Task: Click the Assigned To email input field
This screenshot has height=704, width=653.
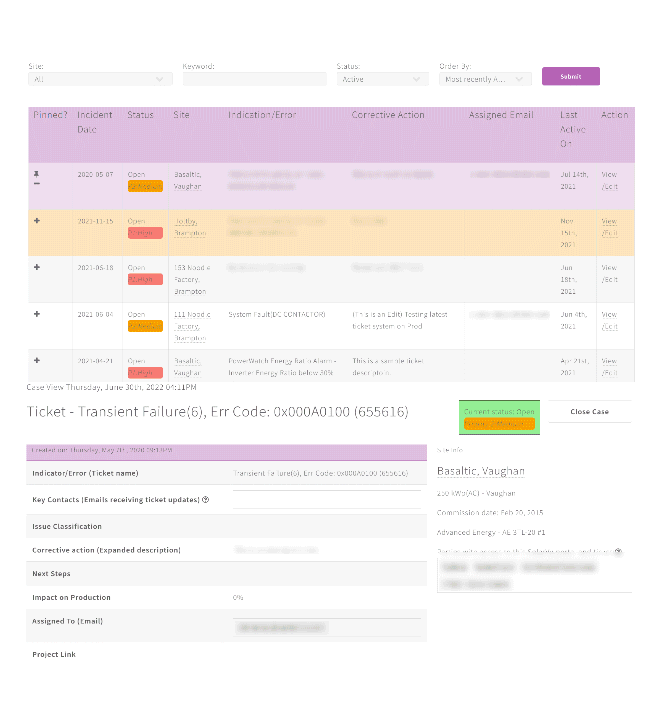Action: tap(328, 628)
